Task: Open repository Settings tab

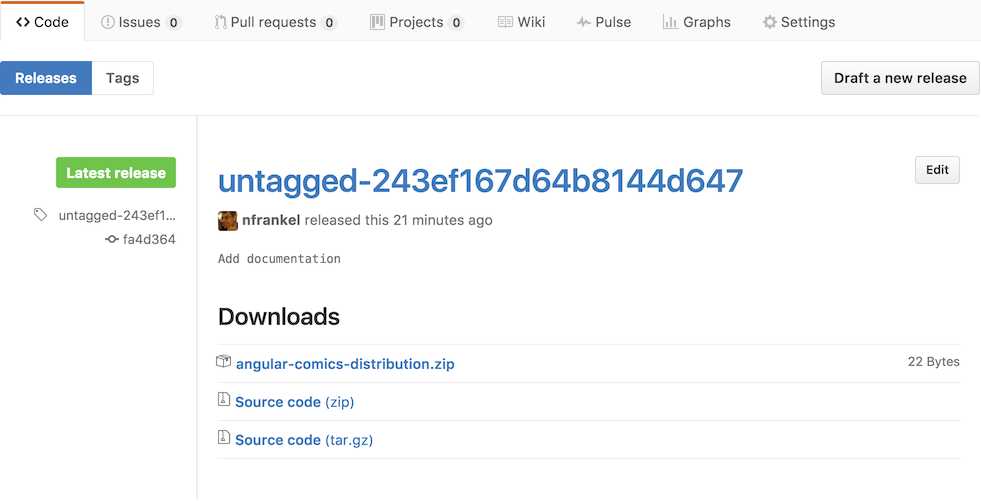Action: [x=798, y=23]
